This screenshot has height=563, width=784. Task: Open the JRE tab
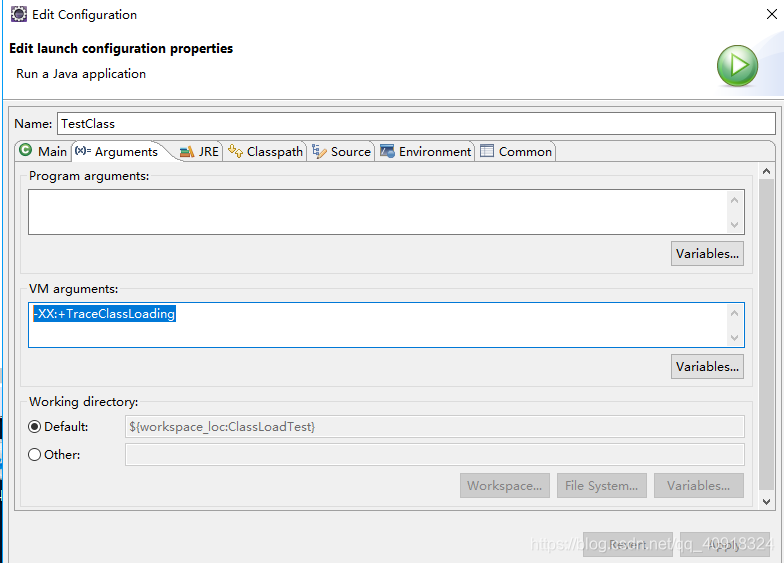tap(200, 152)
